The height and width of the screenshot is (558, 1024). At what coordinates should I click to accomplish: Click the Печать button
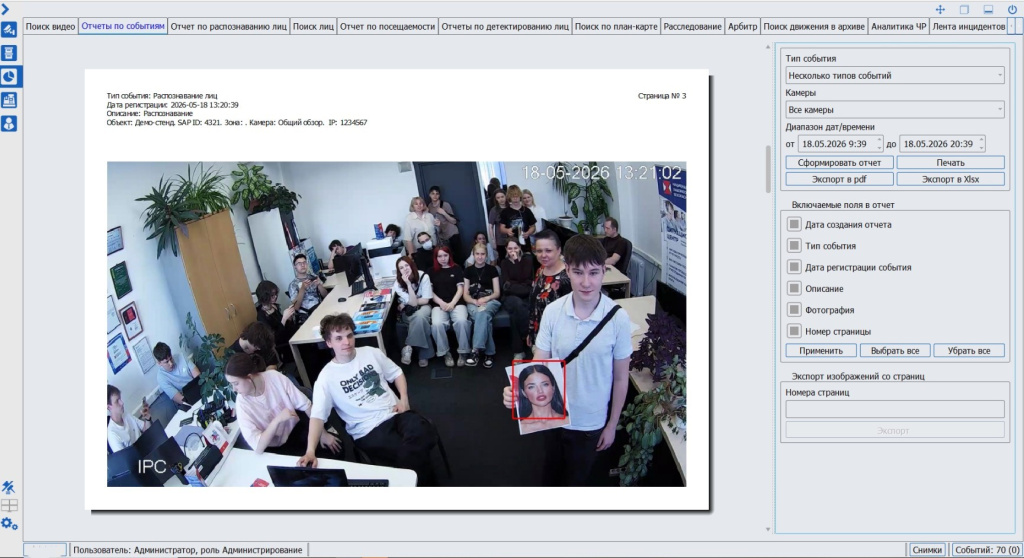pyautogui.click(x=950, y=163)
